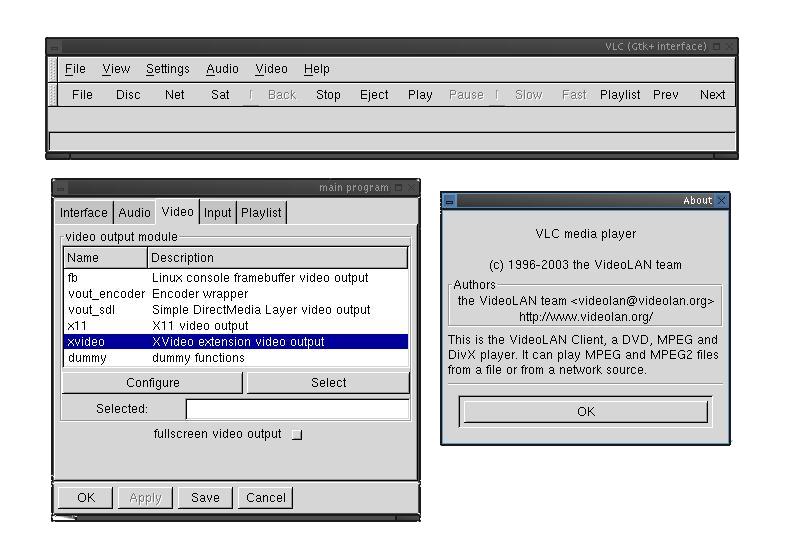Screen dimensions: 796x553
Task: Click the Configure button
Action: coord(153,383)
